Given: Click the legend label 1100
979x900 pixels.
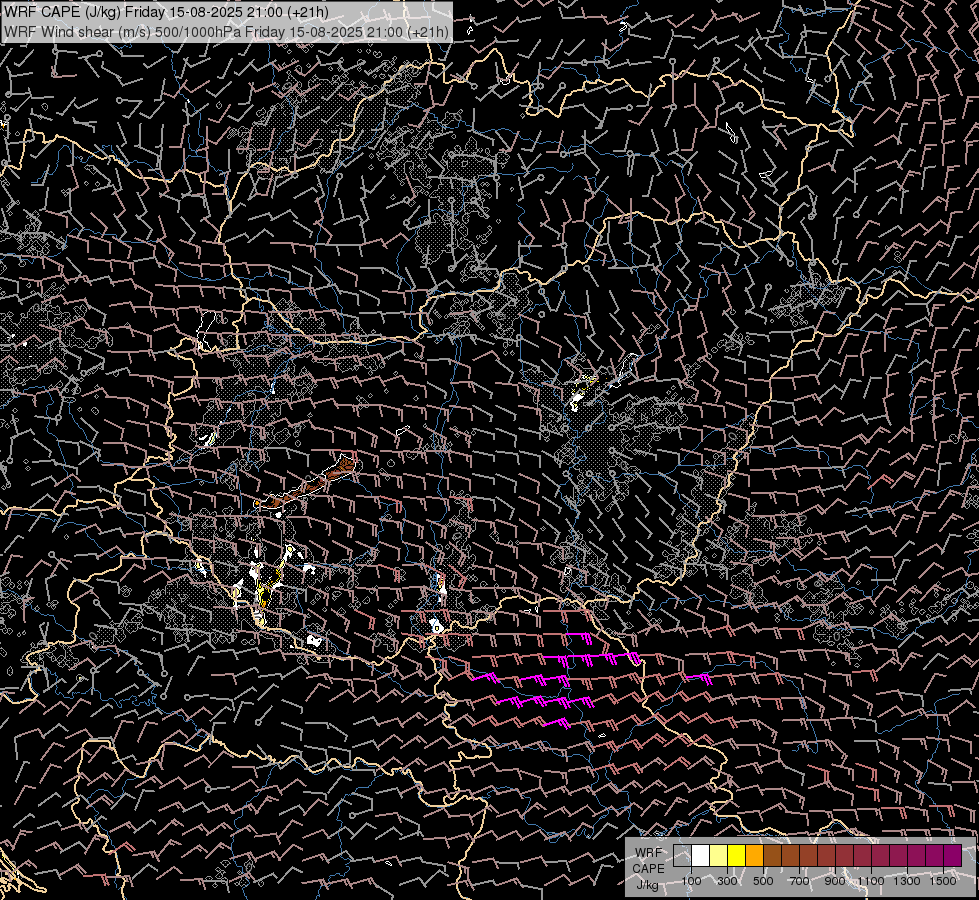Looking at the screenshot, I should [870, 881].
